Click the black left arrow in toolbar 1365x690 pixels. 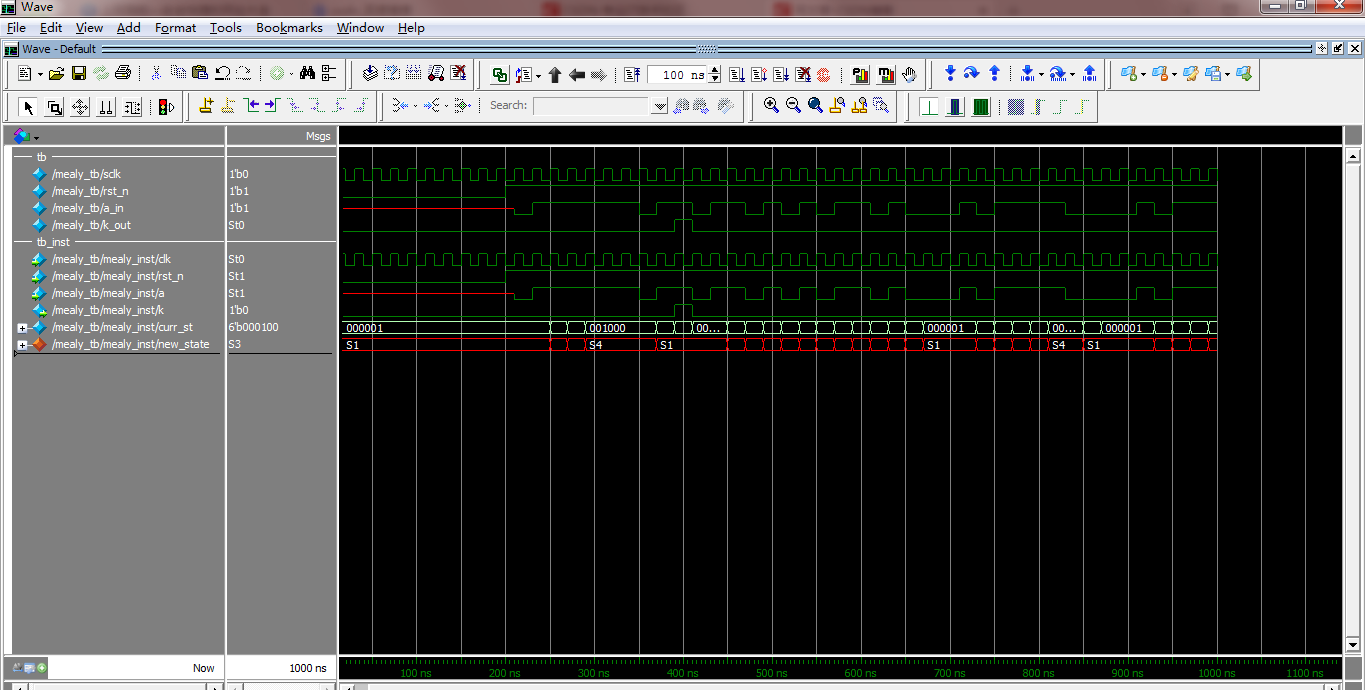point(576,75)
